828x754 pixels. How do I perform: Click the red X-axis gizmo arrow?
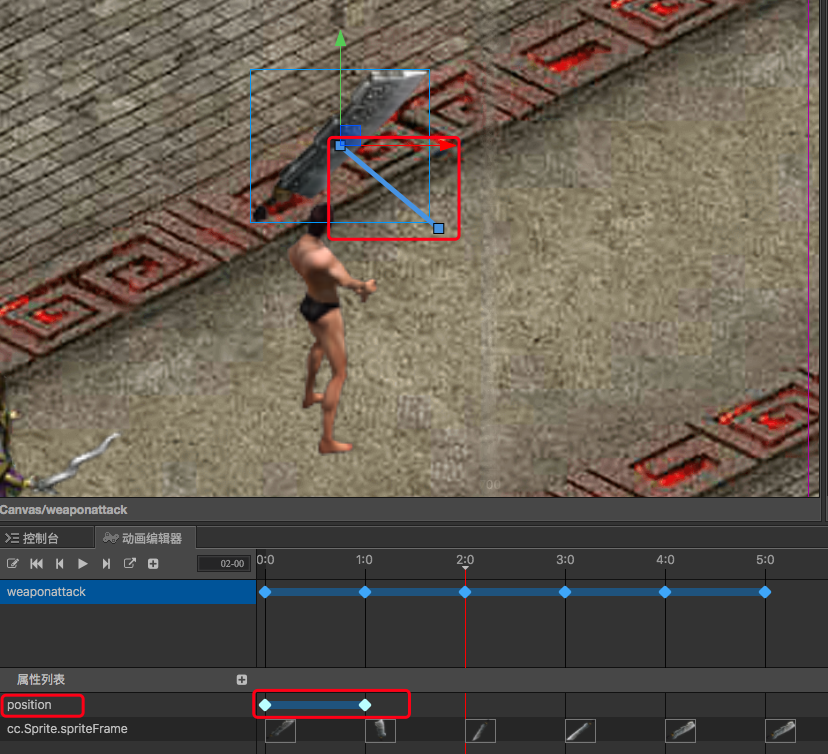(448, 144)
